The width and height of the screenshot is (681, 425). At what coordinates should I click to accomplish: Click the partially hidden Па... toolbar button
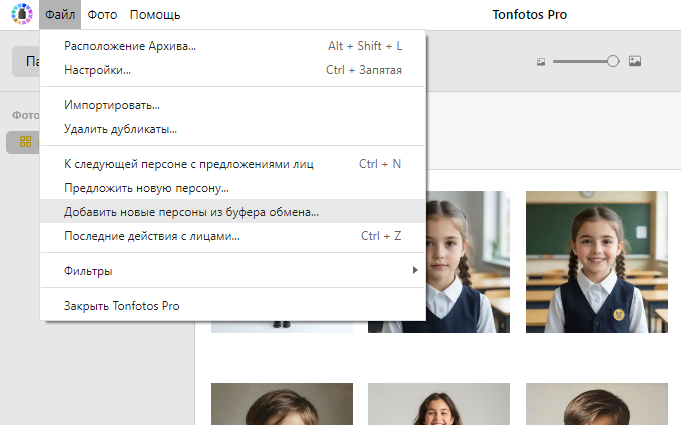coord(27,61)
